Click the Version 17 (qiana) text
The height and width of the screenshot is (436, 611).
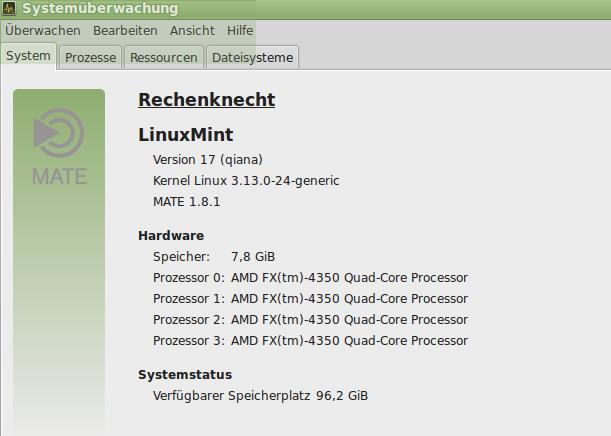208,160
